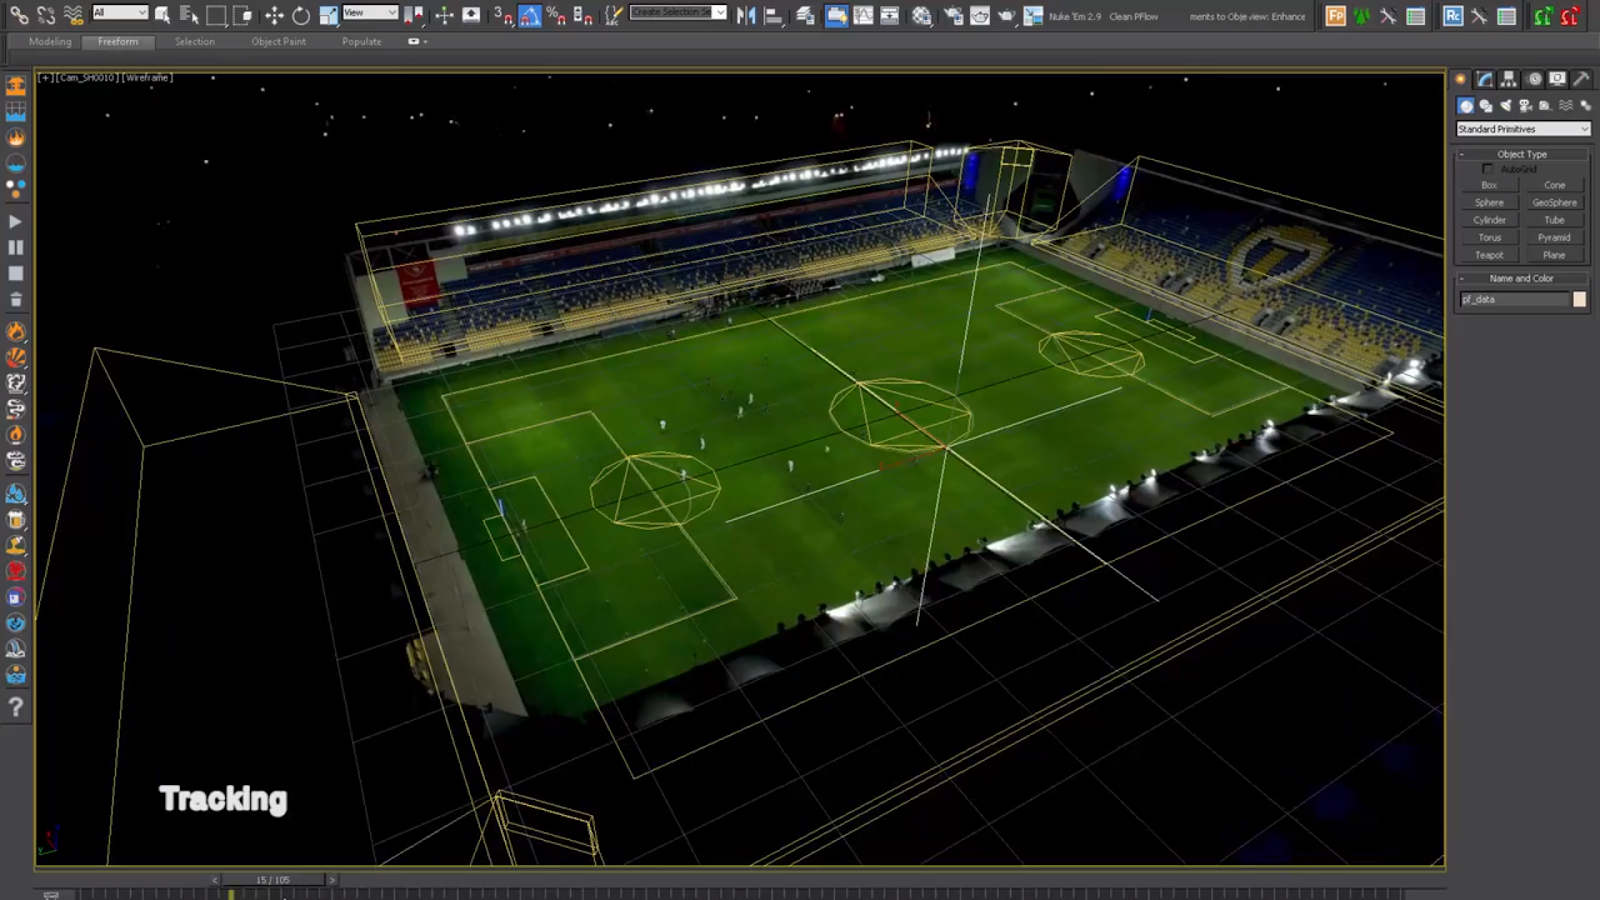Switch to the Modify command panel

(1485, 80)
